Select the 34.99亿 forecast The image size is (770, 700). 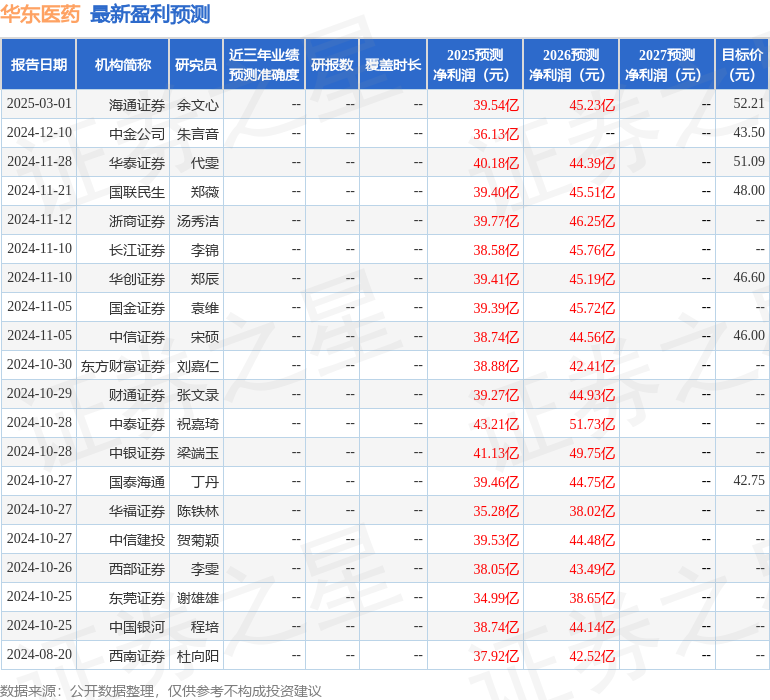[x=496, y=597]
